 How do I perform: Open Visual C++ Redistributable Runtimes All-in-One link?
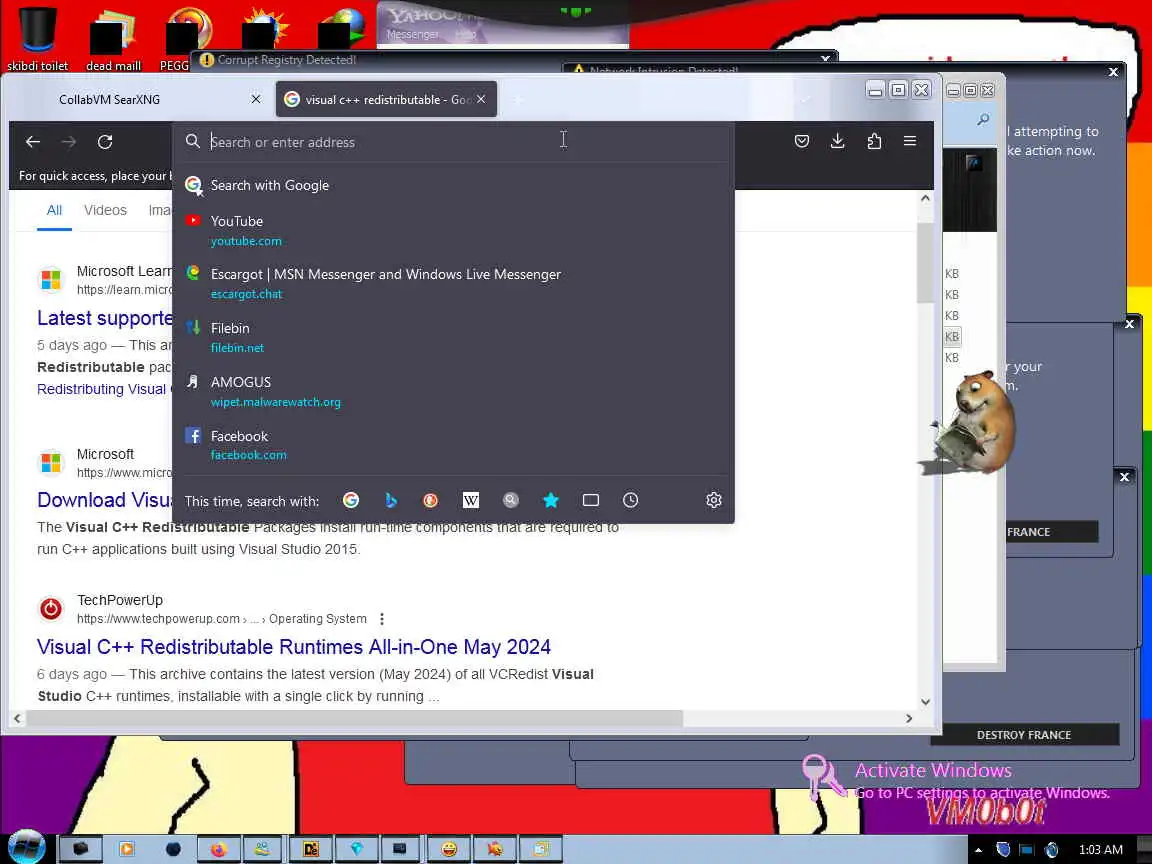coord(294,647)
